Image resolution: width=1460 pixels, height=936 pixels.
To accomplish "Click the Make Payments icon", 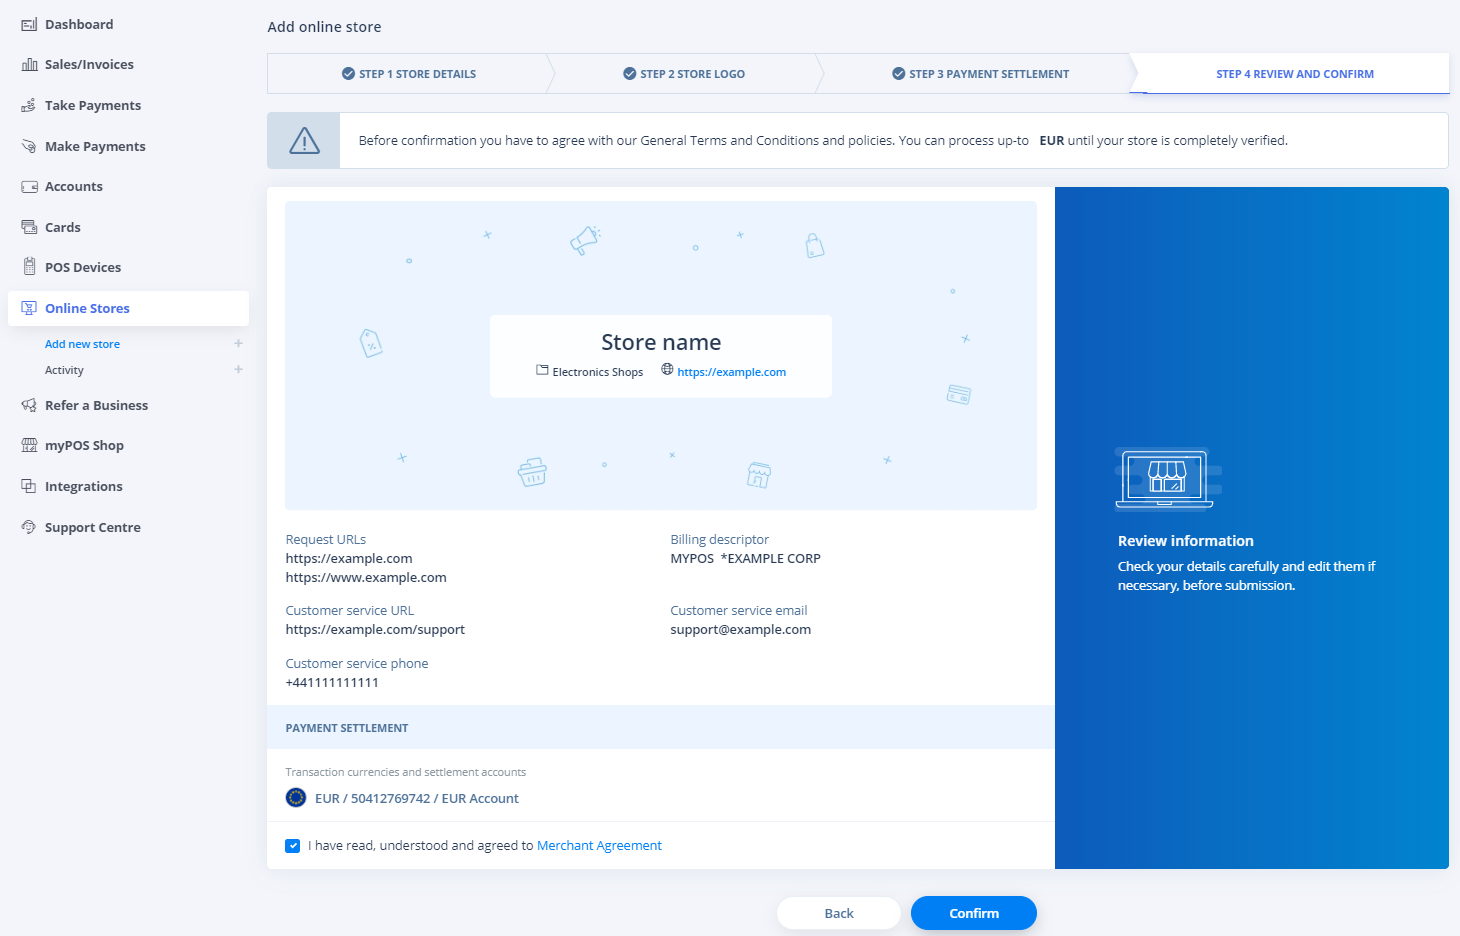I will point(29,146).
